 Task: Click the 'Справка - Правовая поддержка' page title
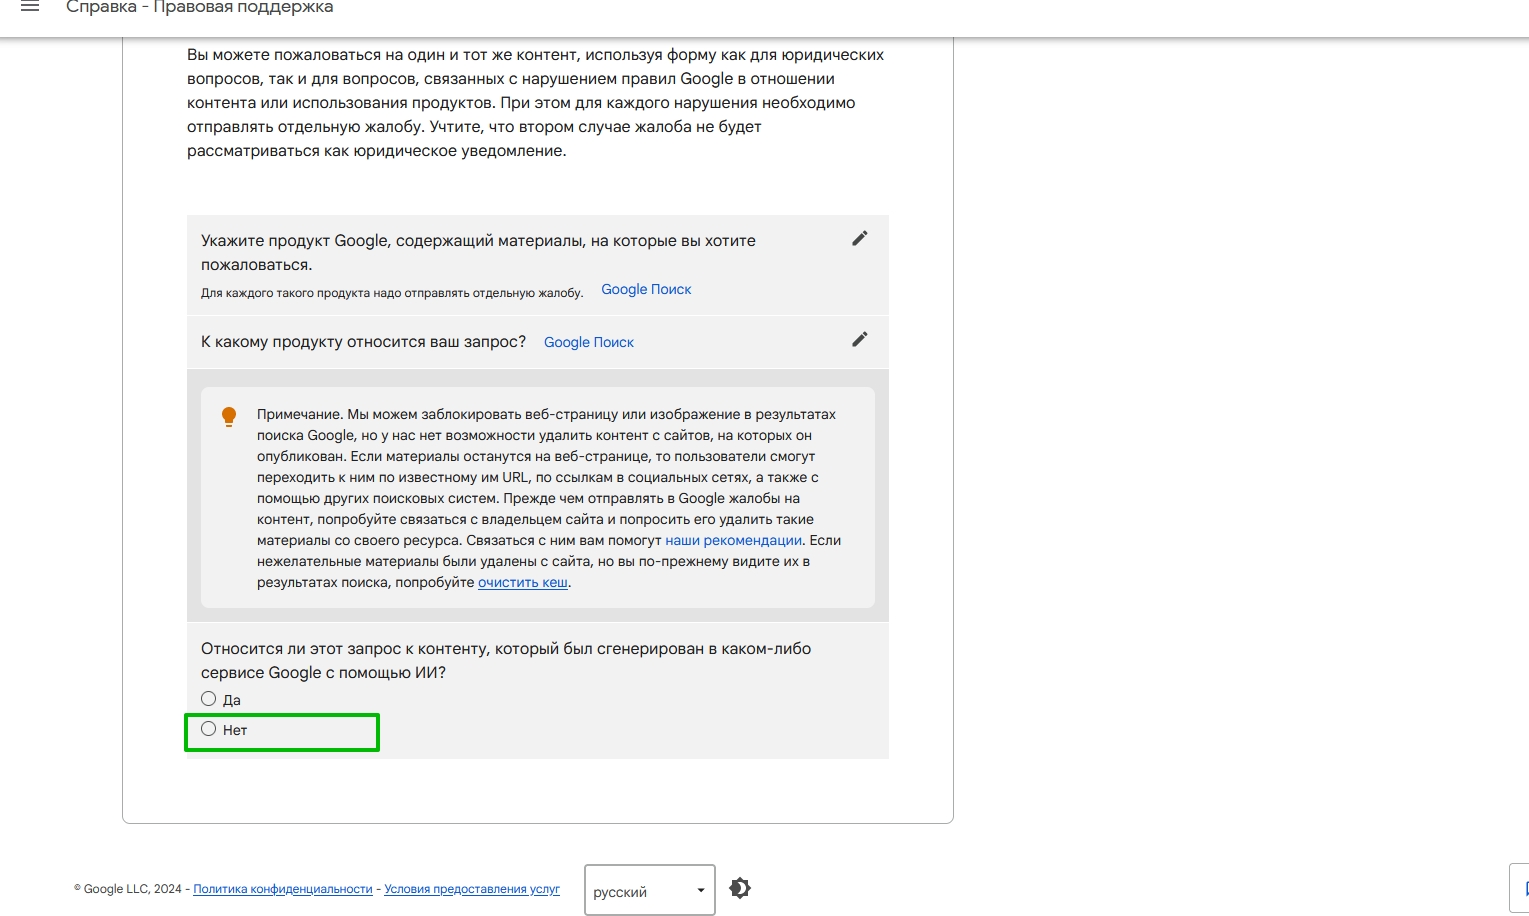[x=200, y=8]
